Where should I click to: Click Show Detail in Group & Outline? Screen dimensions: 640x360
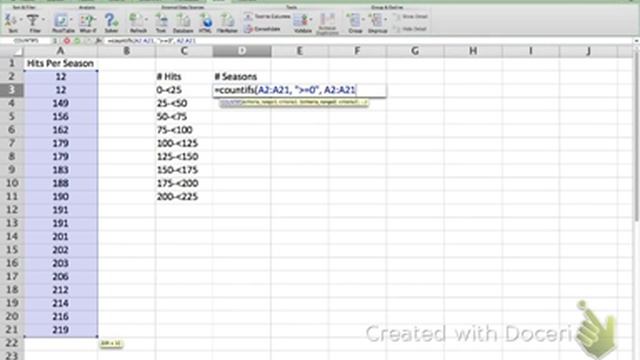[x=410, y=16]
